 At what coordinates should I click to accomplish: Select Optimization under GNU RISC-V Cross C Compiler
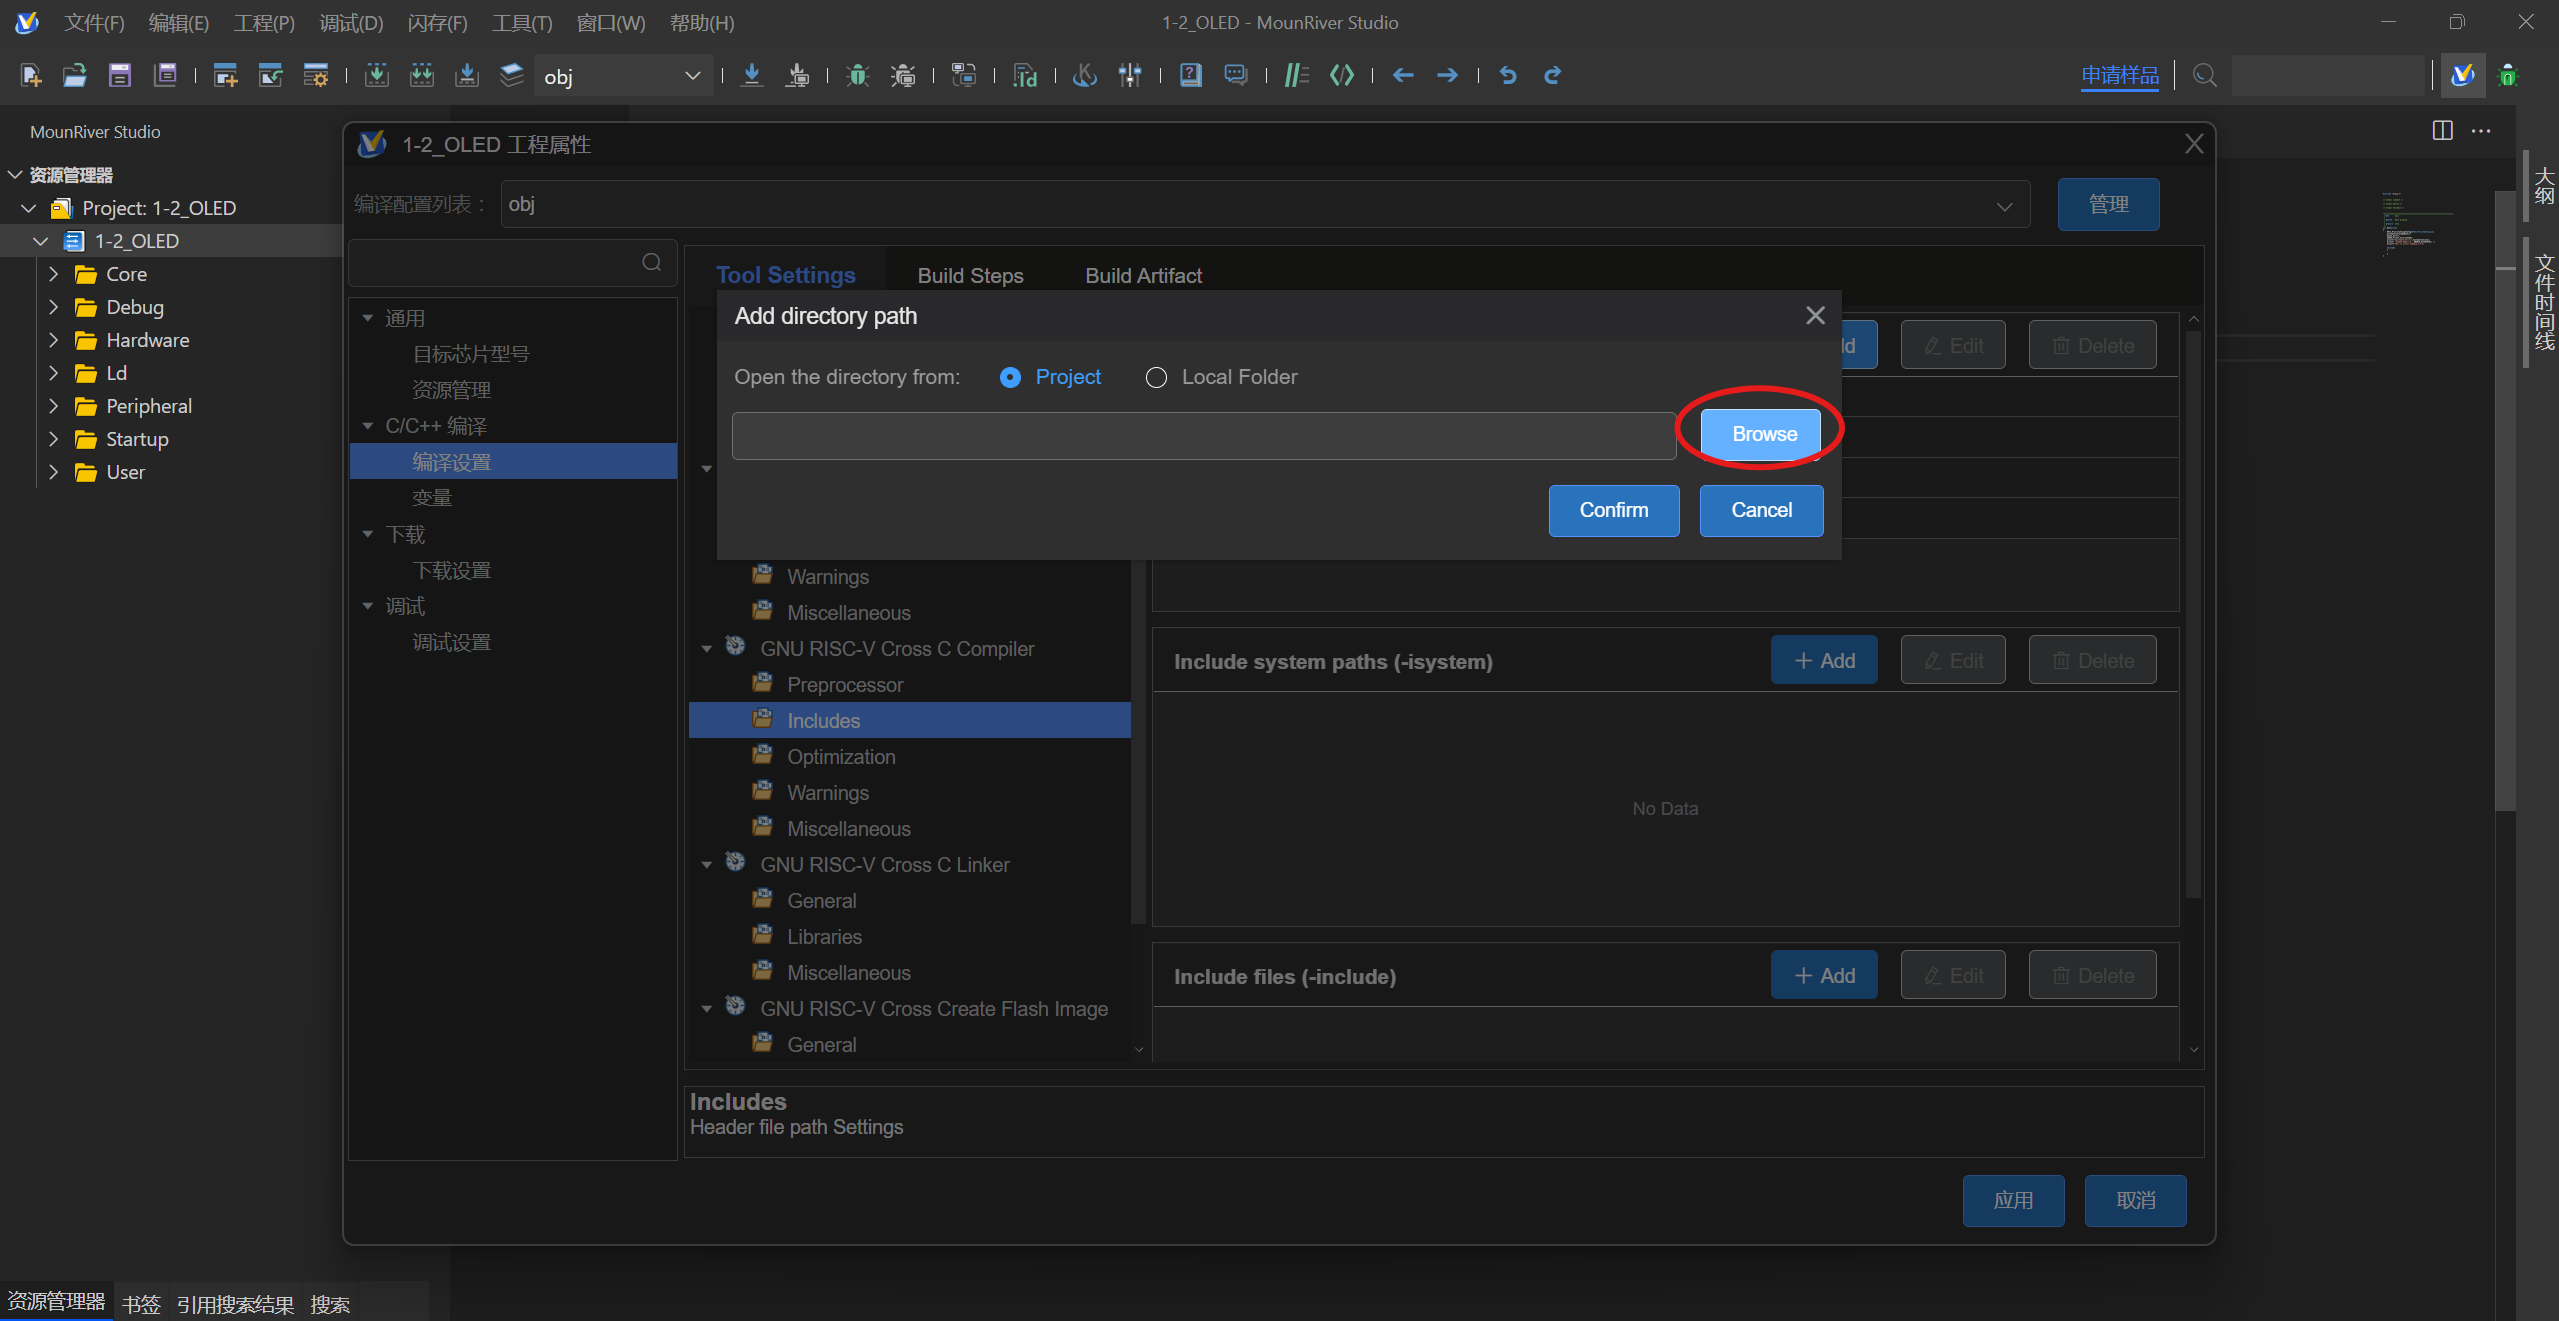pyautogui.click(x=841, y=757)
